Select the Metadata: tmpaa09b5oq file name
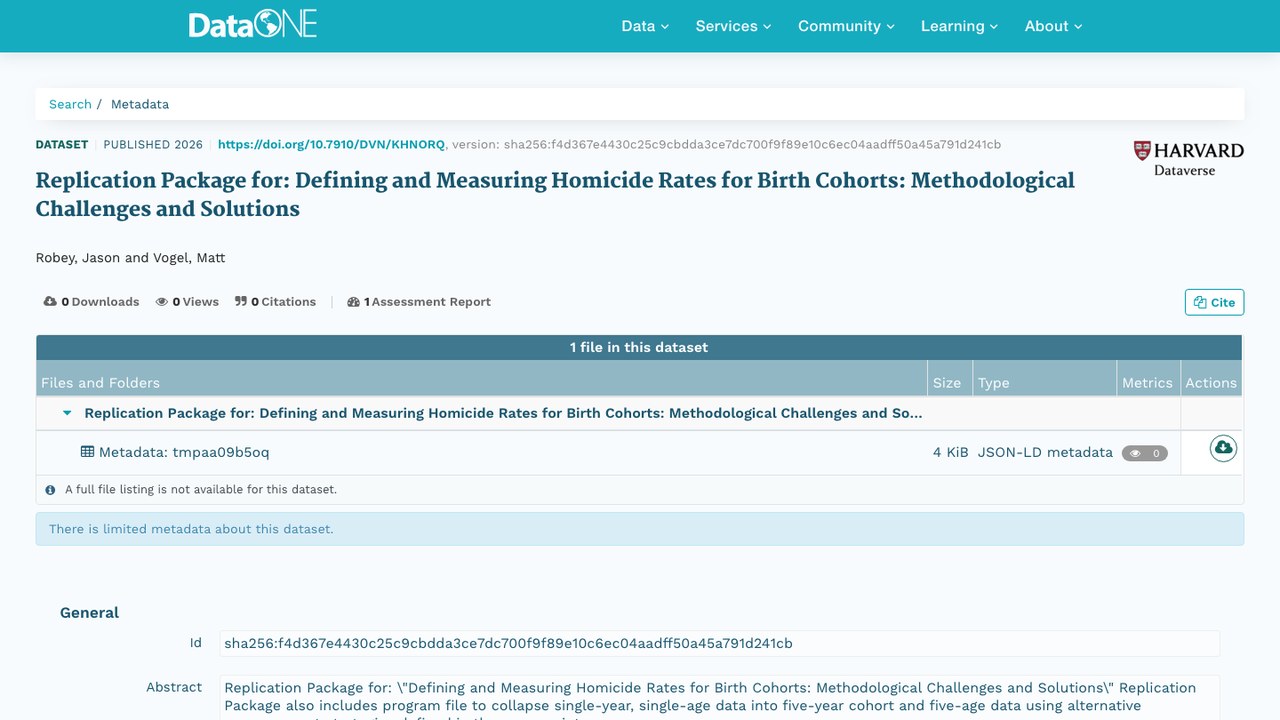This screenshot has height=720, width=1280. coord(184,452)
